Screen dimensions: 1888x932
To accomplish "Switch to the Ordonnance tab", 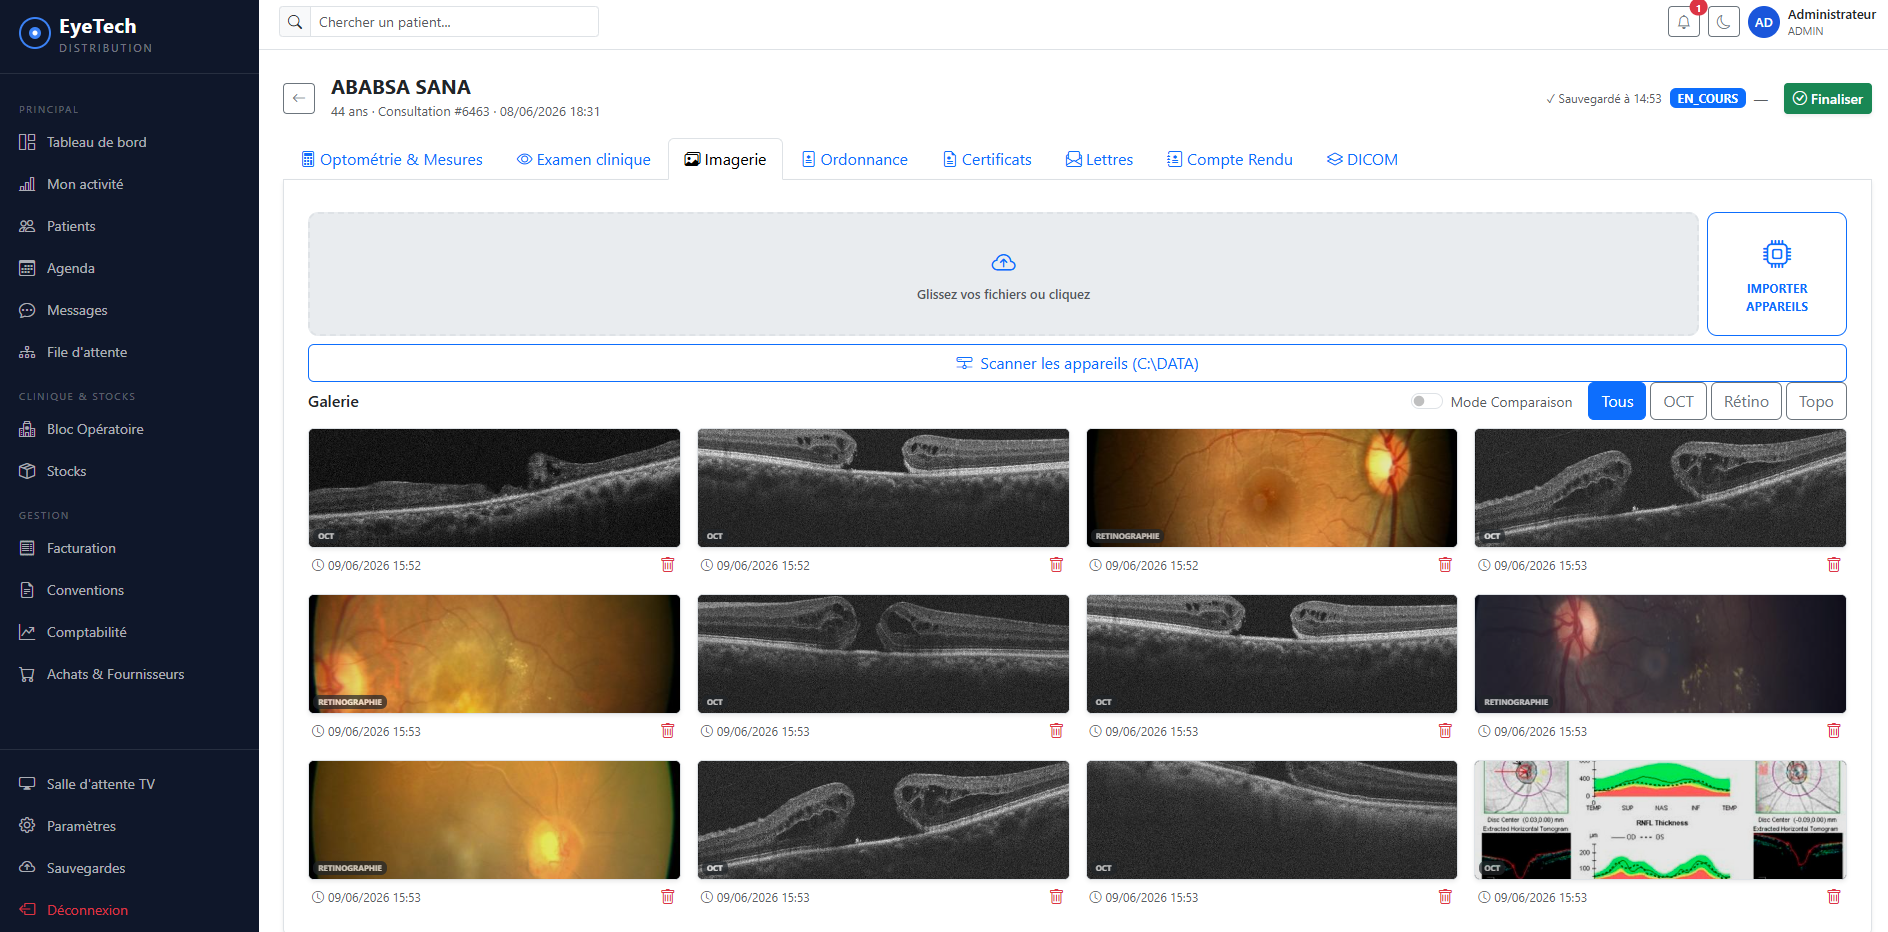I will (855, 159).
